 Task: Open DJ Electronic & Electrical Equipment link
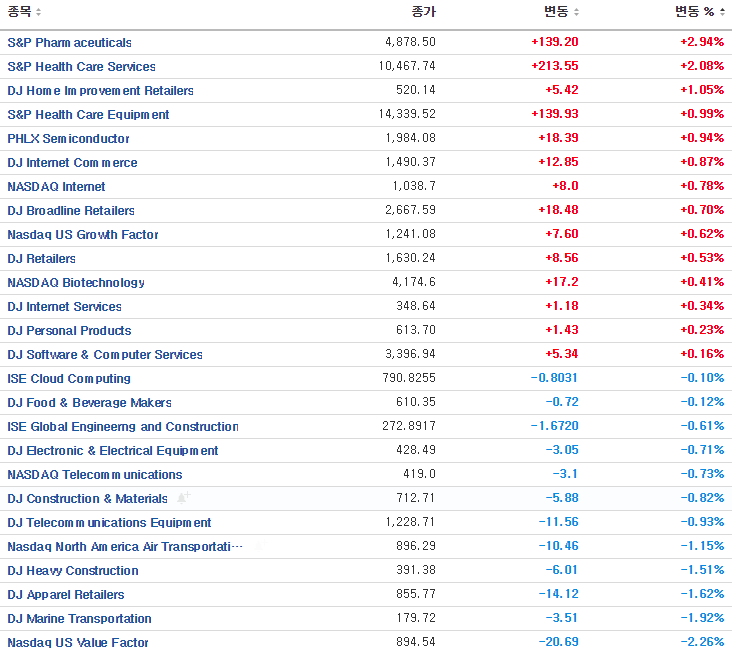[113, 451]
